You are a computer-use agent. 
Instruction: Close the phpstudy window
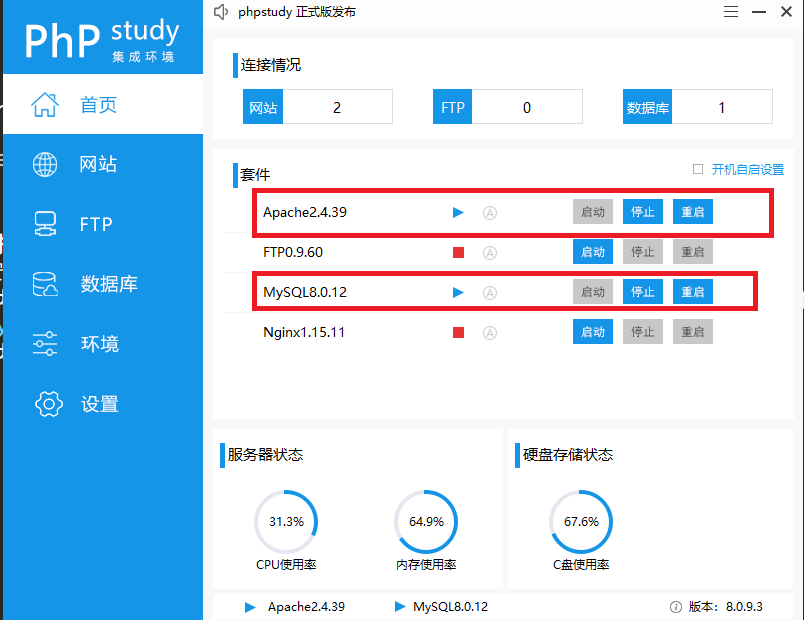click(786, 11)
